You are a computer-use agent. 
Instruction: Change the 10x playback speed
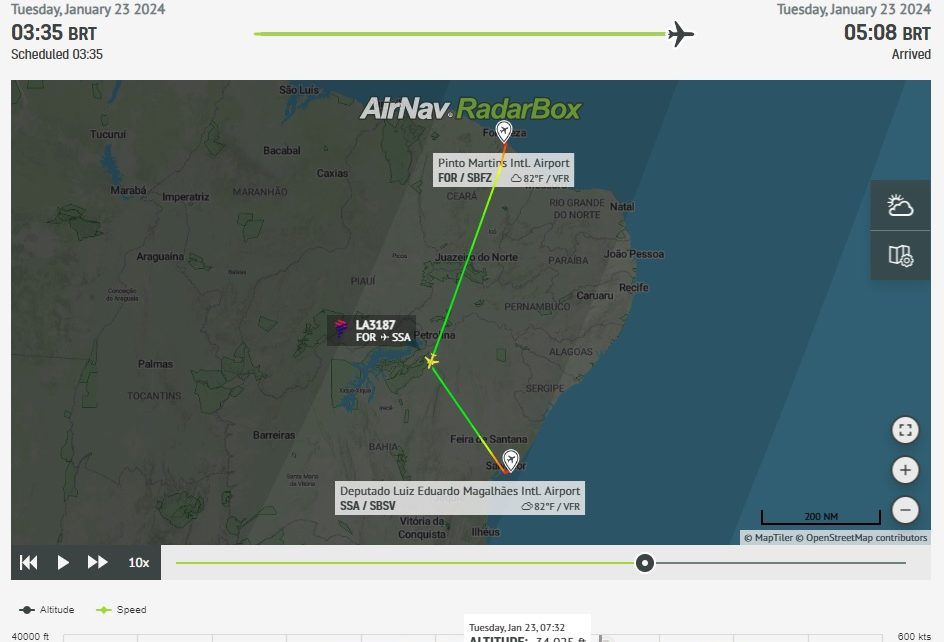point(138,563)
